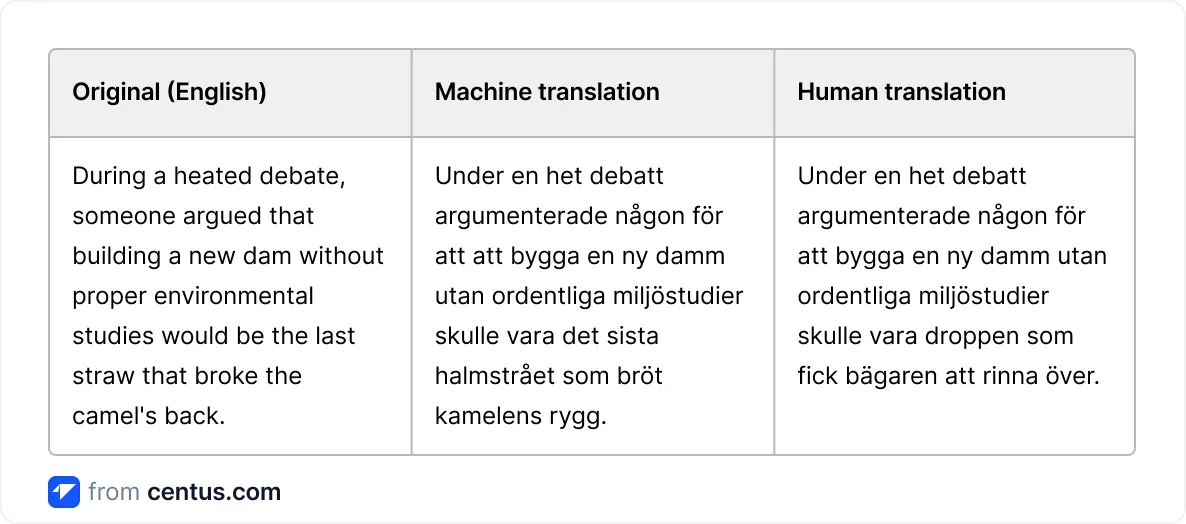Click the "straw that broke the" line

pos(187,376)
